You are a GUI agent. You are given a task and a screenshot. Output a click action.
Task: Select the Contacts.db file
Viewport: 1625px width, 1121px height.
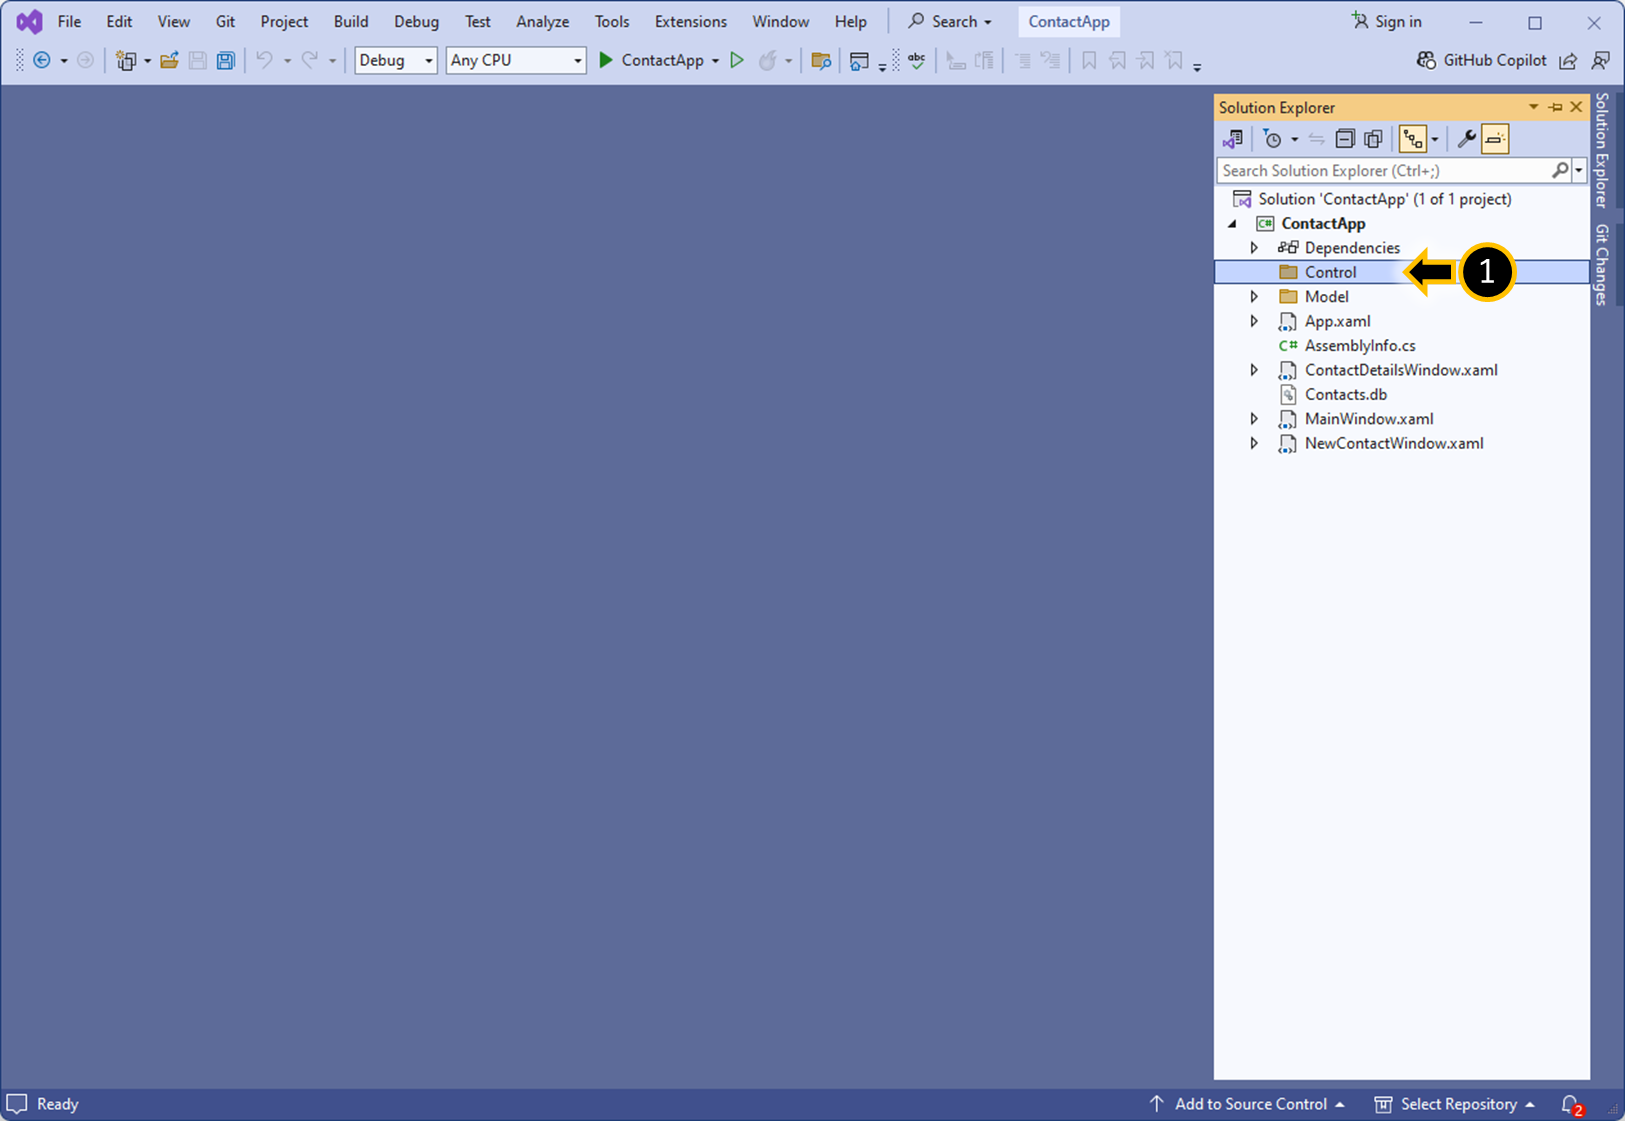coord(1345,394)
